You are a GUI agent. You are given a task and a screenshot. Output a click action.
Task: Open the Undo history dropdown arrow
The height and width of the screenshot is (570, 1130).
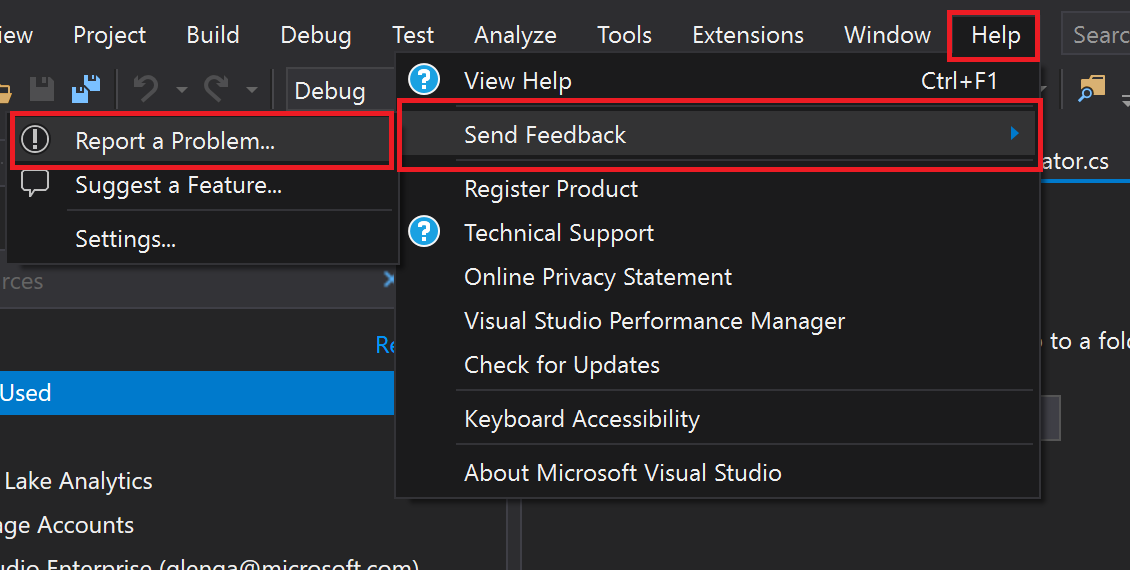[182, 90]
